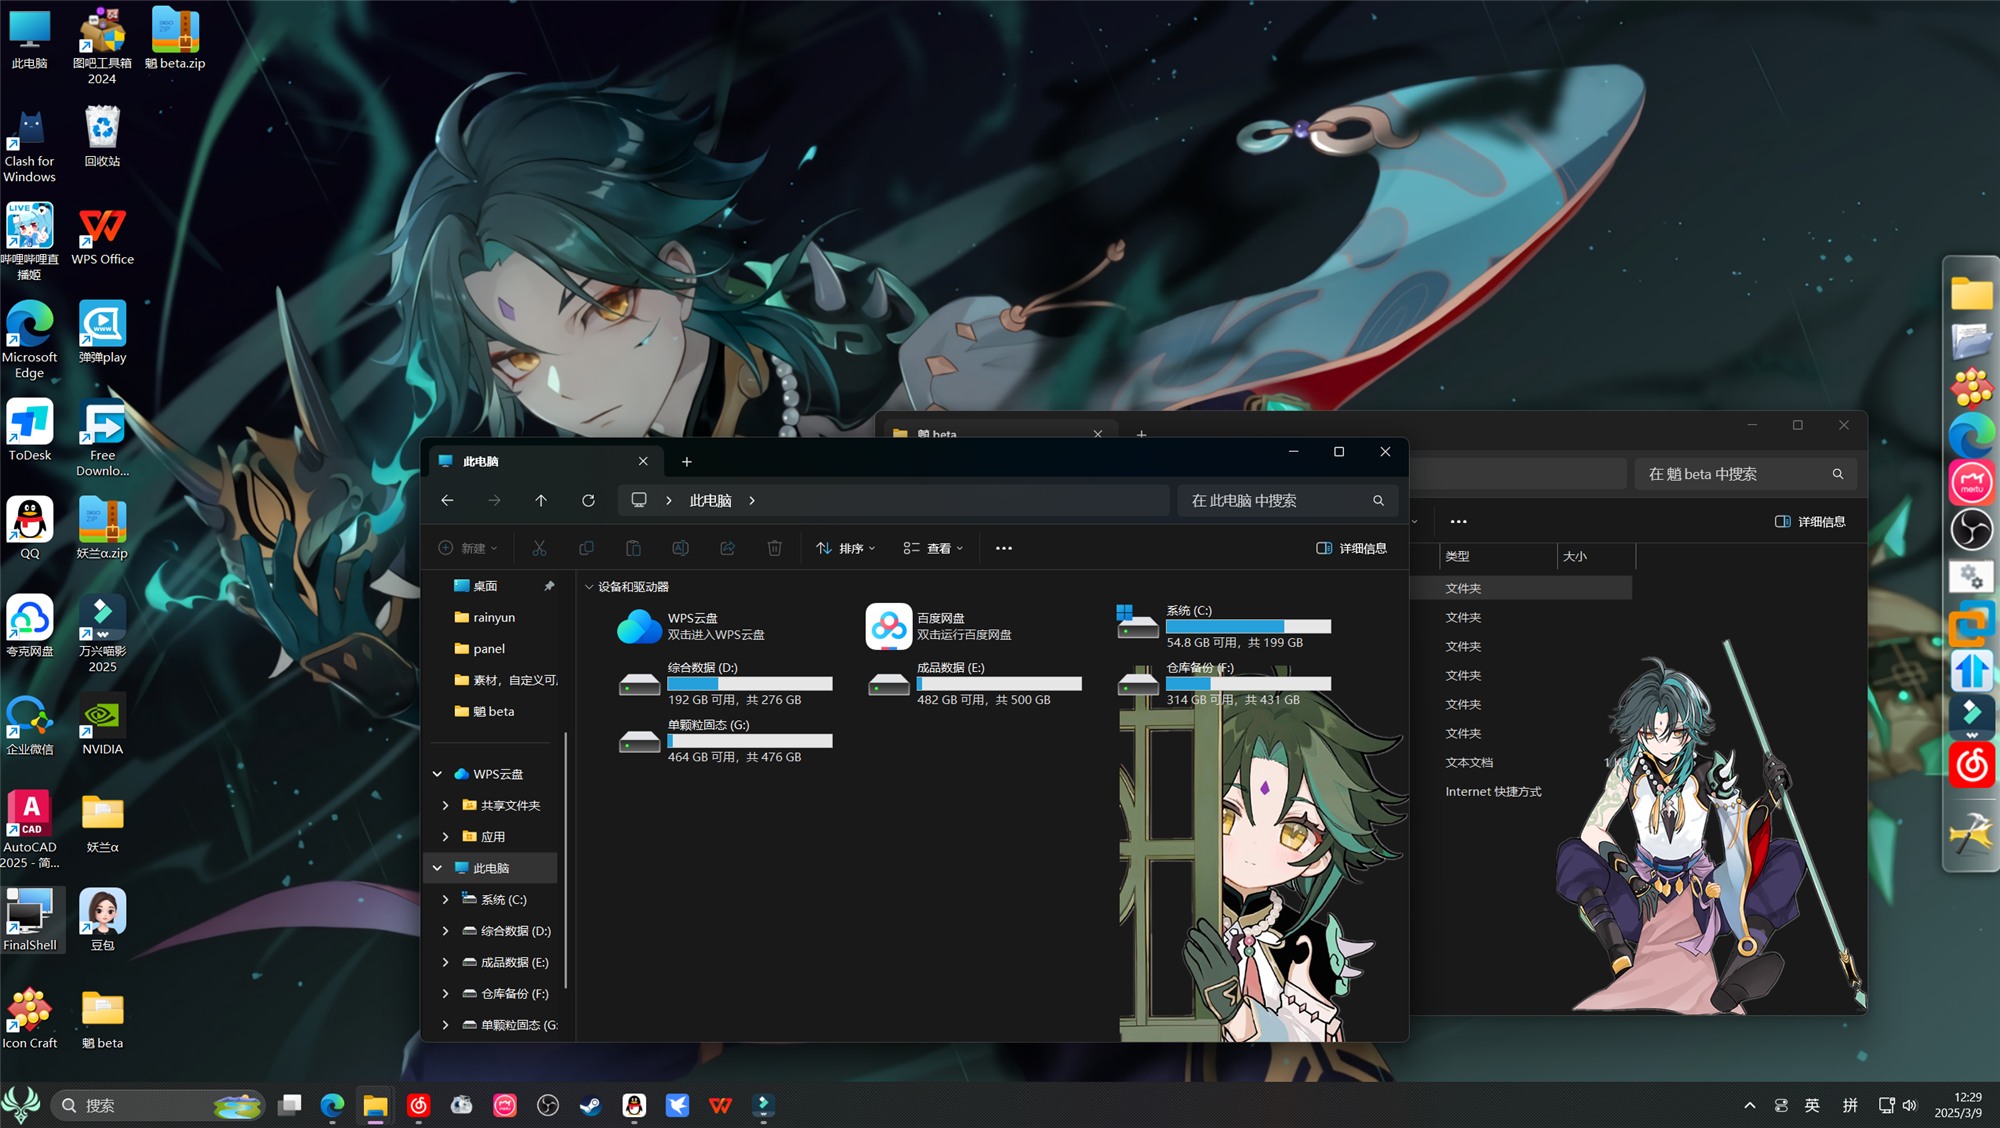Toggle the 详细信息 details pane
This screenshot has height=1128, width=2000.
(x=1351, y=548)
